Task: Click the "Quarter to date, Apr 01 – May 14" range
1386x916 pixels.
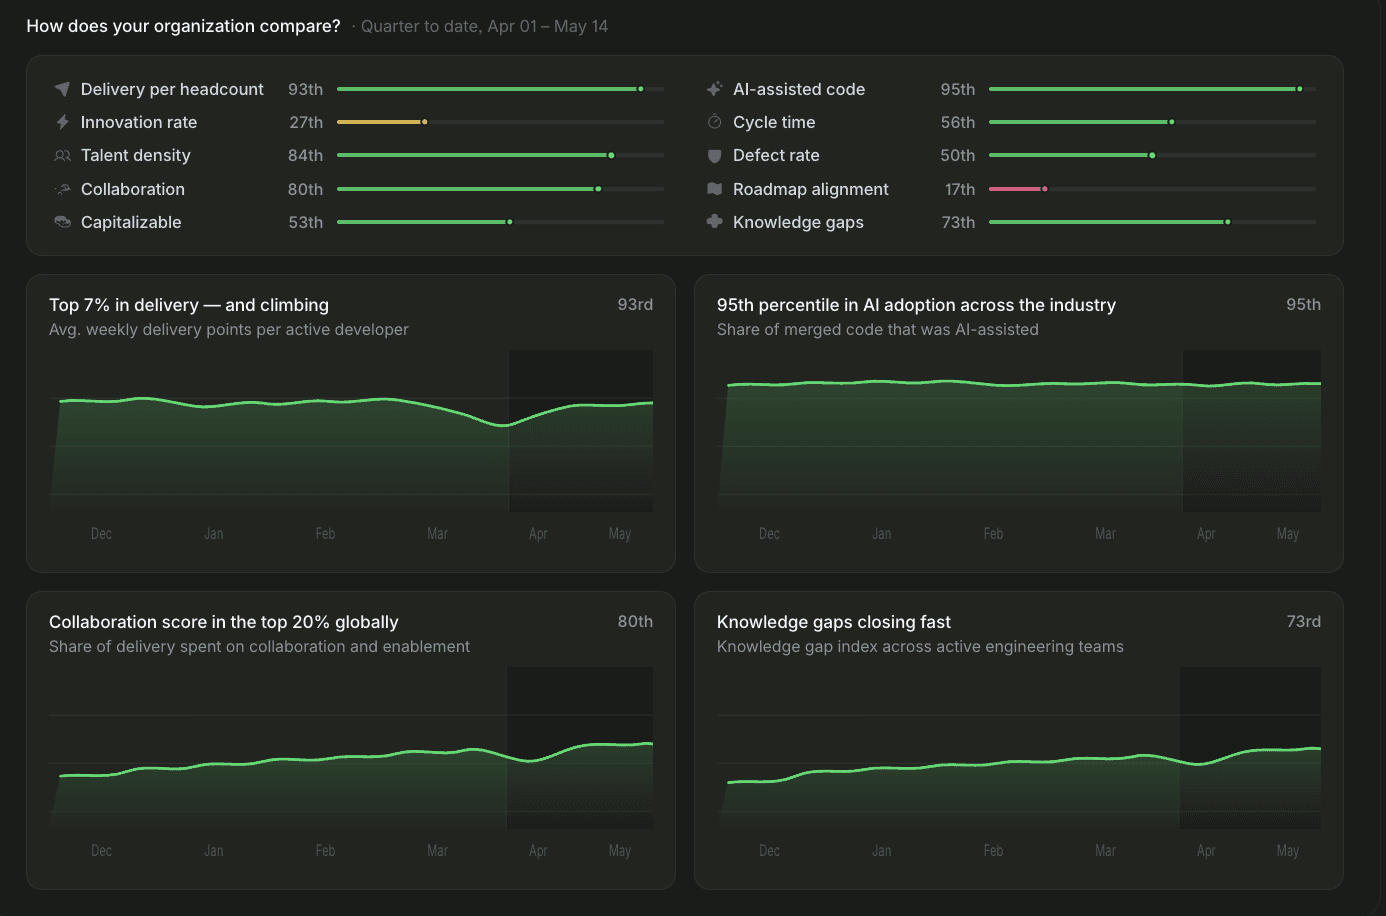Action: tap(484, 26)
